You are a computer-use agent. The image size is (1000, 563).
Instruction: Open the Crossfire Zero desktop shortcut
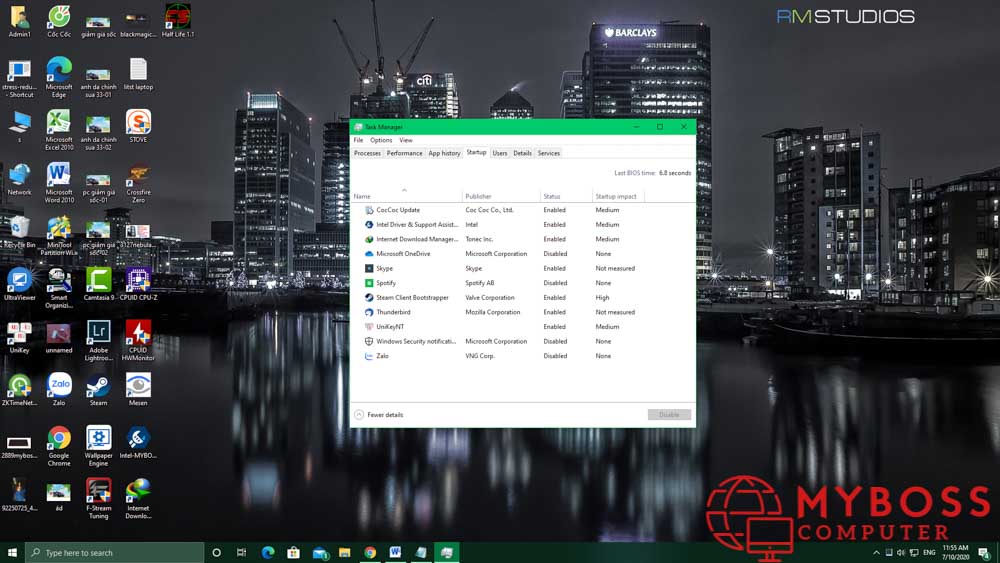coord(138,183)
